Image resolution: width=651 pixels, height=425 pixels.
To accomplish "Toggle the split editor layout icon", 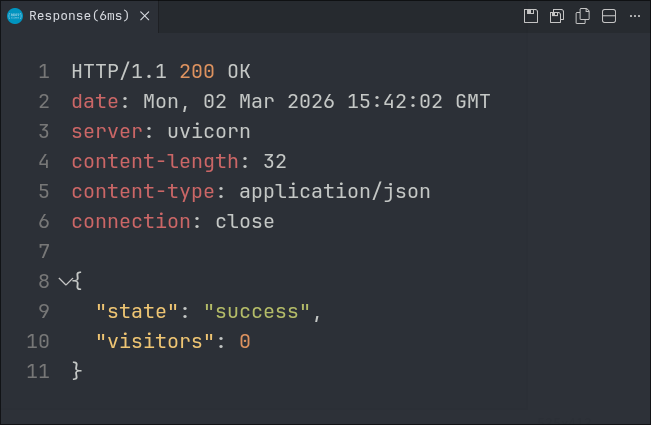I will [608, 16].
